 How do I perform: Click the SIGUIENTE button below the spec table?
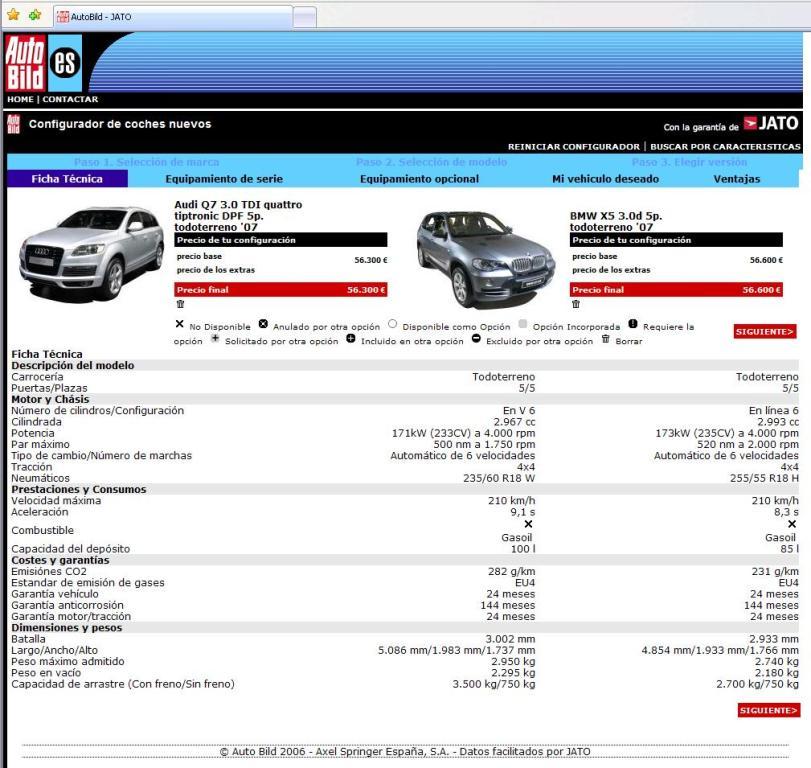click(769, 711)
